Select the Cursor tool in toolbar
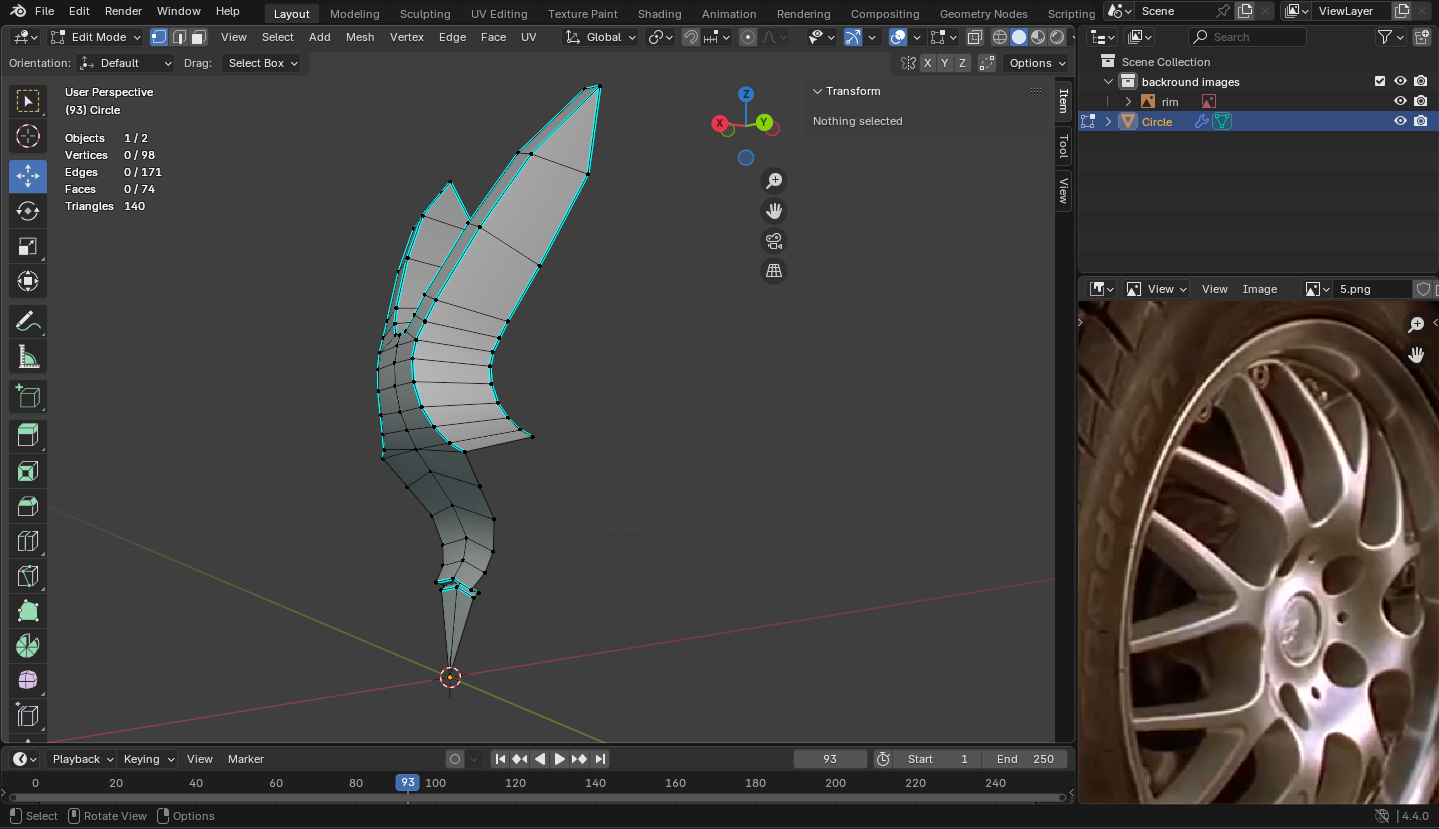 tap(28, 137)
